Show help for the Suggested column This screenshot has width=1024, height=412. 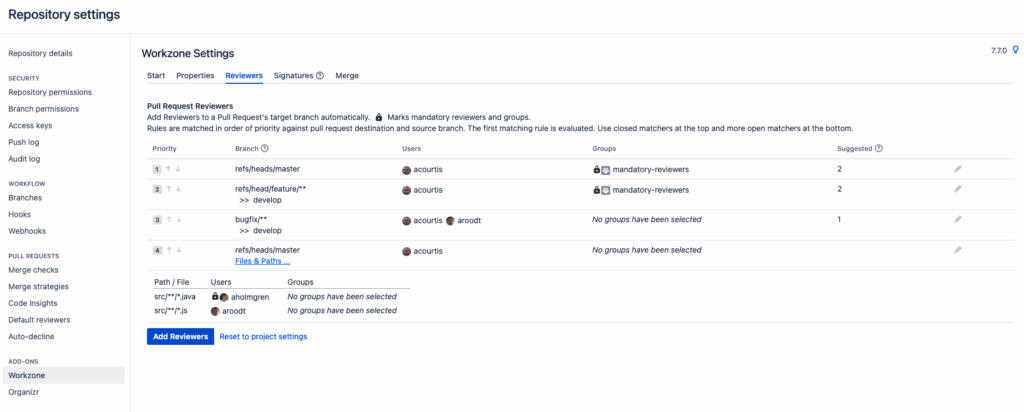tap(878, 148)
